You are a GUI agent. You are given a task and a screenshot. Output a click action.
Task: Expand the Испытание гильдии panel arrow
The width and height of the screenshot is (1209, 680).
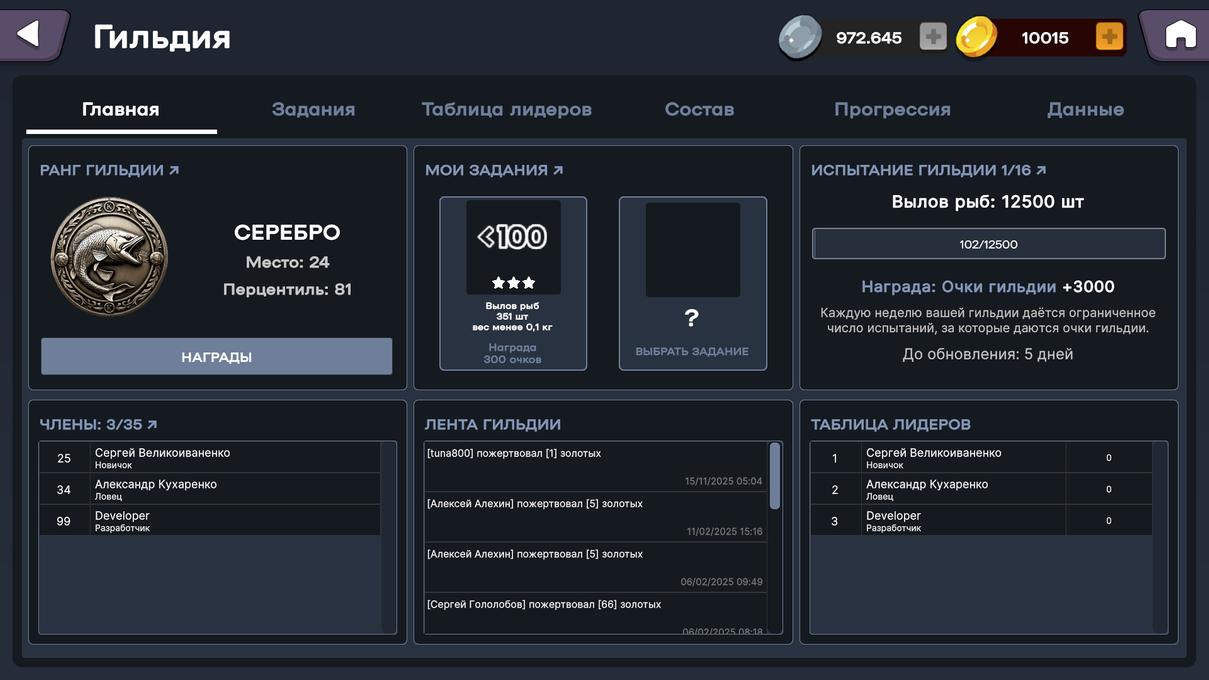1041,171
